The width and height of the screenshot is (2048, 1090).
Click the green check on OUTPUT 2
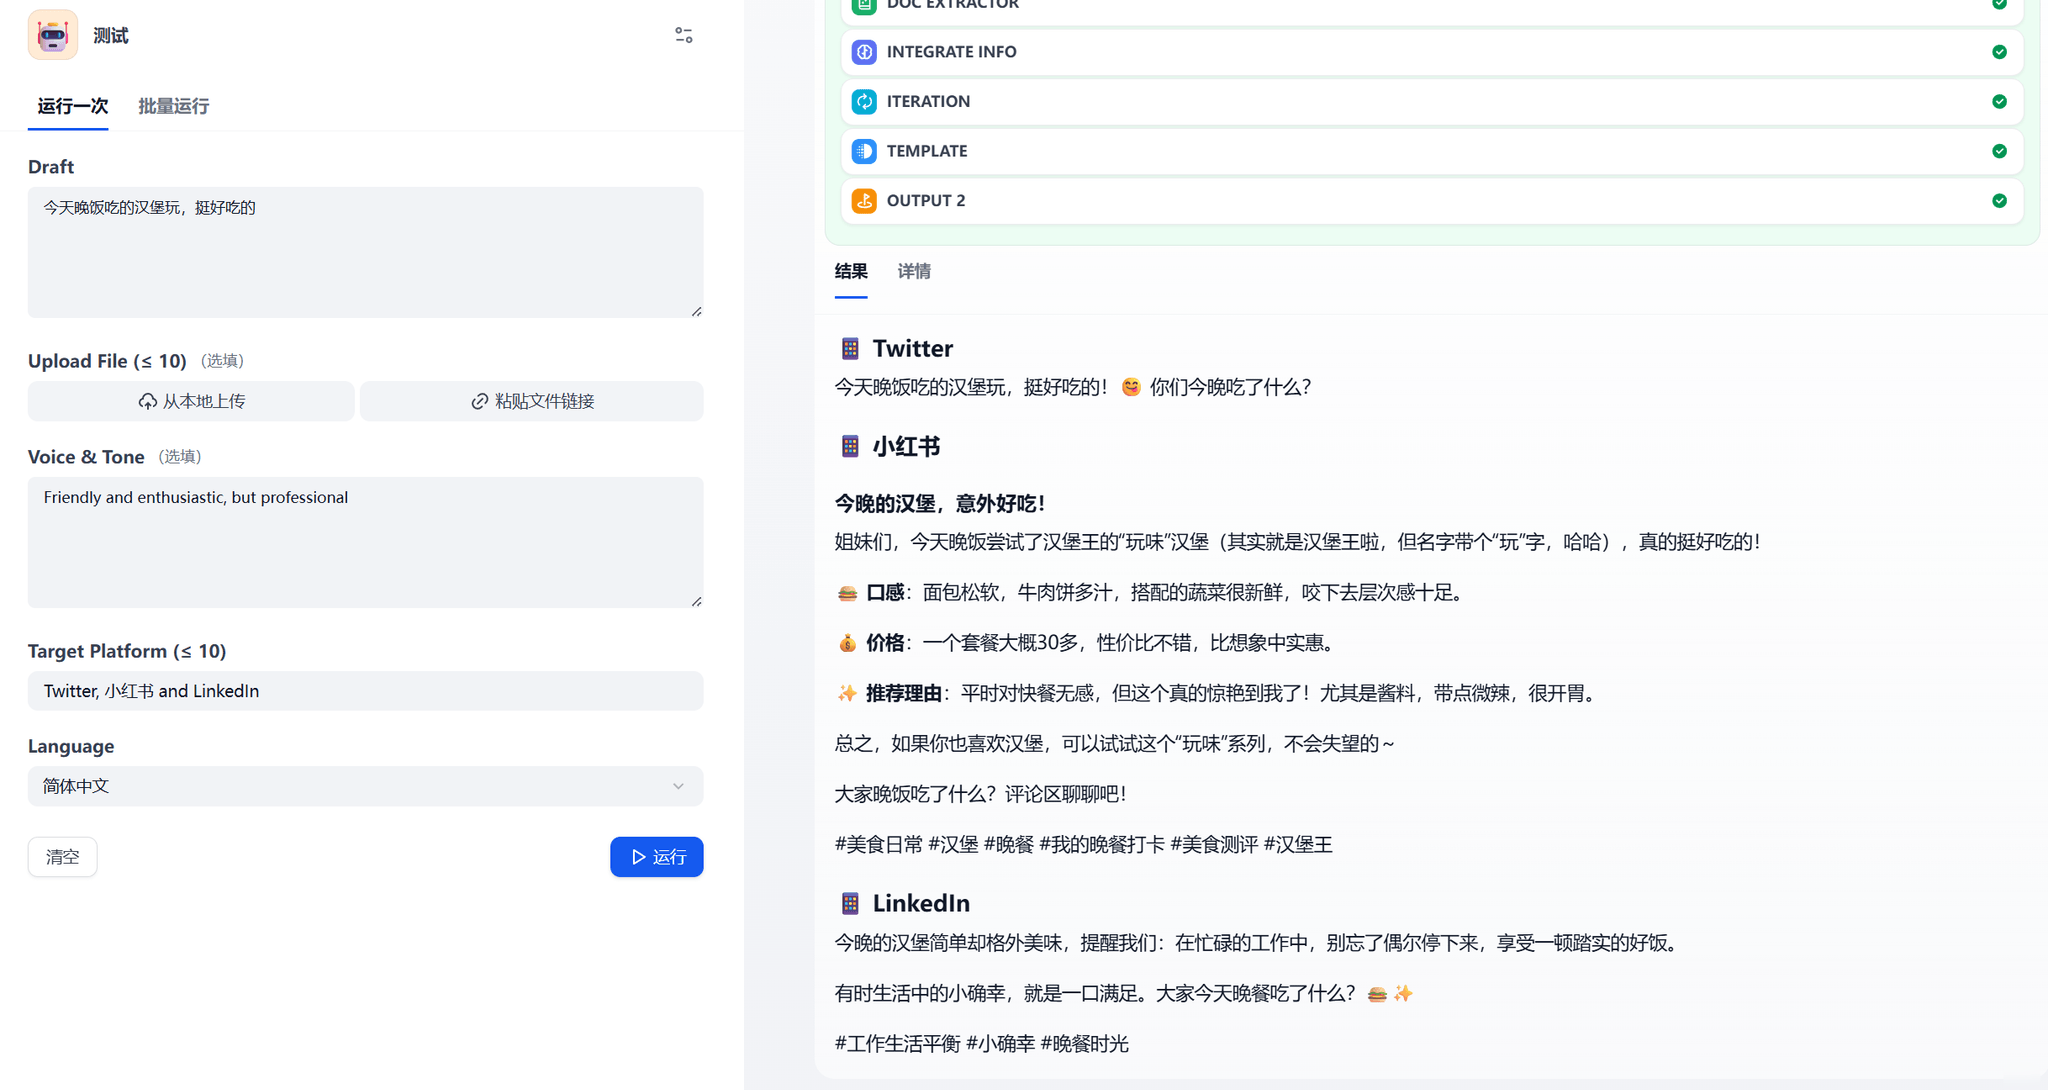click(x=1999, y=200)
